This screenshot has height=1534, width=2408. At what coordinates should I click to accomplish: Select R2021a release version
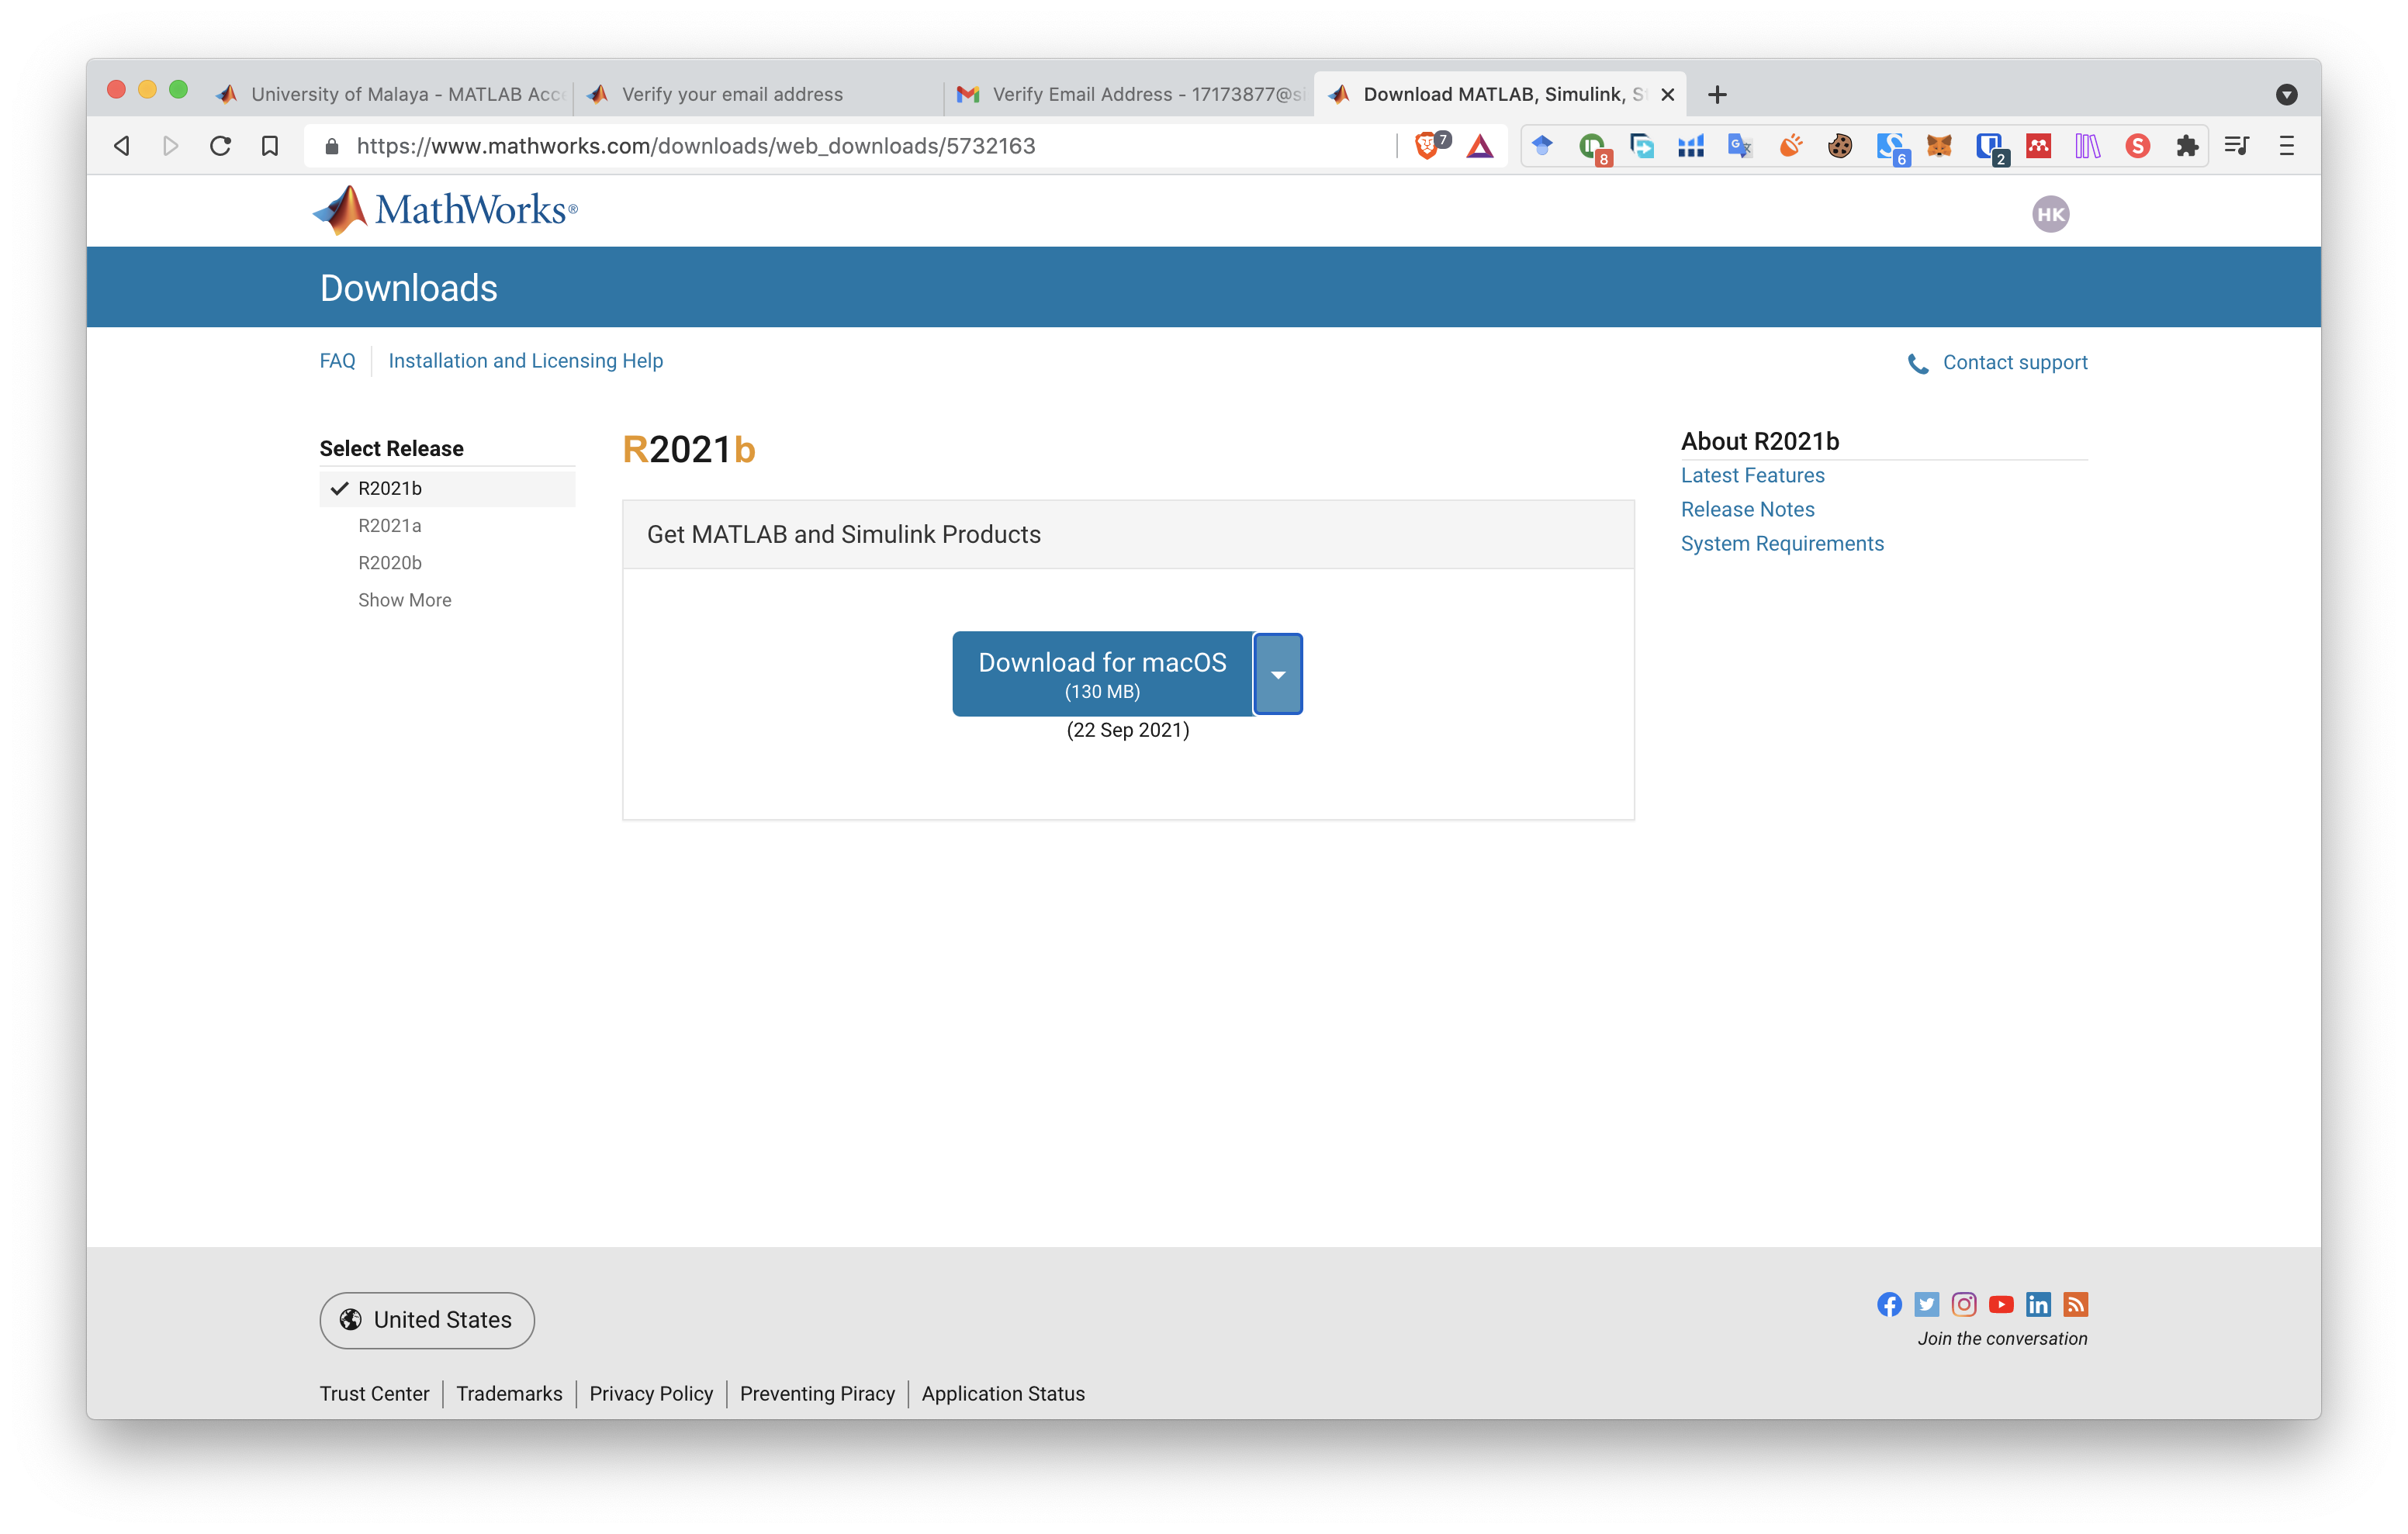tap(389, 525)
